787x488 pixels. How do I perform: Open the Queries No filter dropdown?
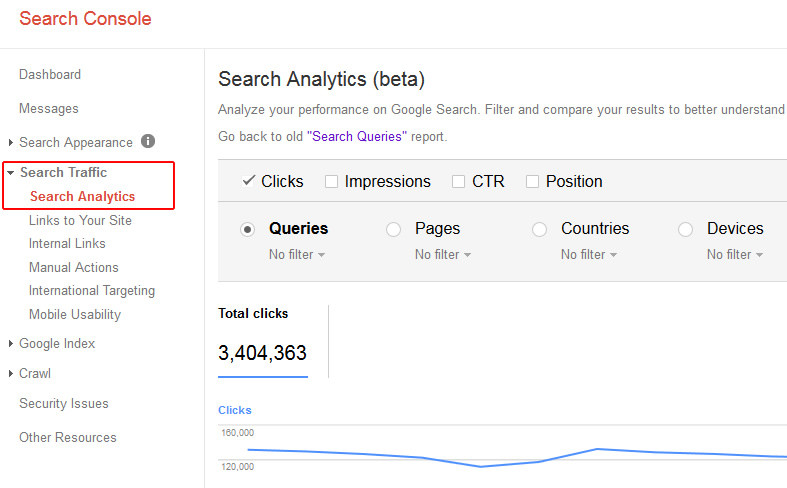(297, 255)
